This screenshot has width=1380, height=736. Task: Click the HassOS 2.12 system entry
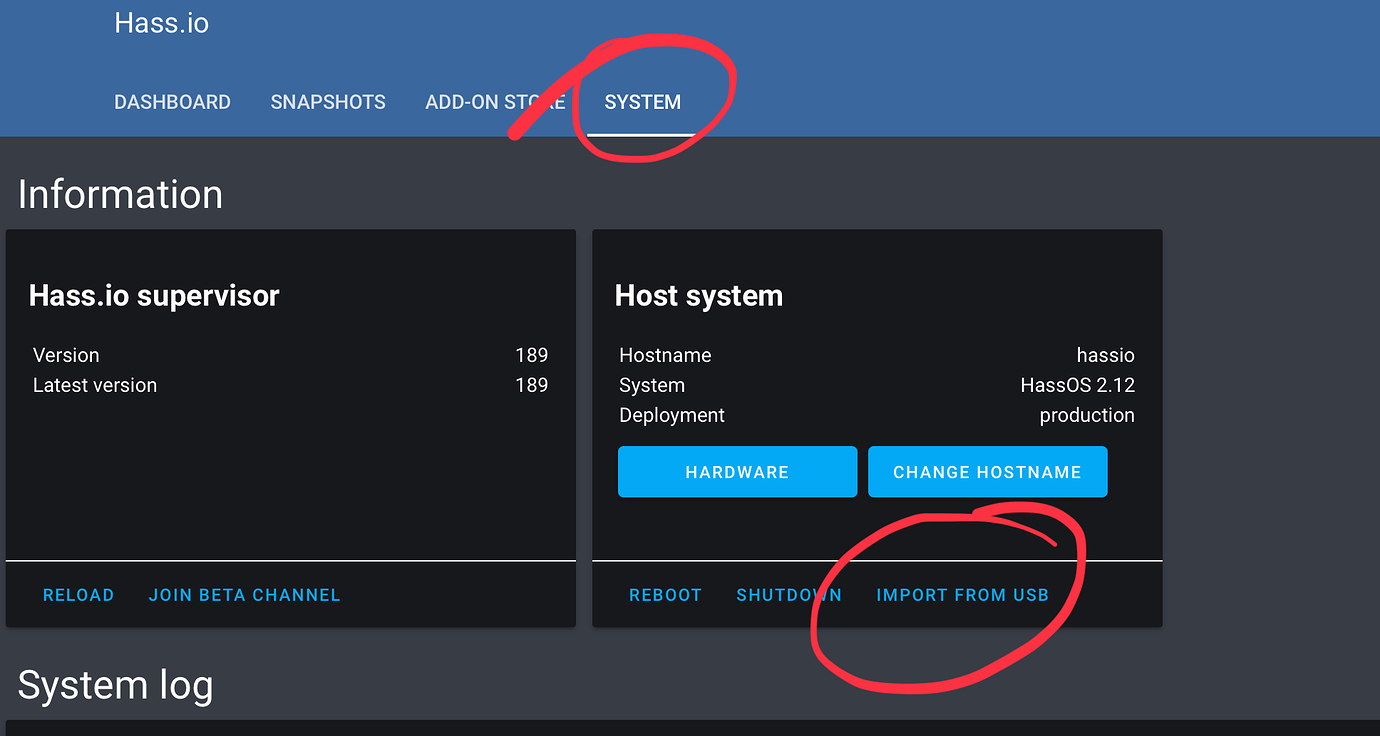click(1077, 385)
